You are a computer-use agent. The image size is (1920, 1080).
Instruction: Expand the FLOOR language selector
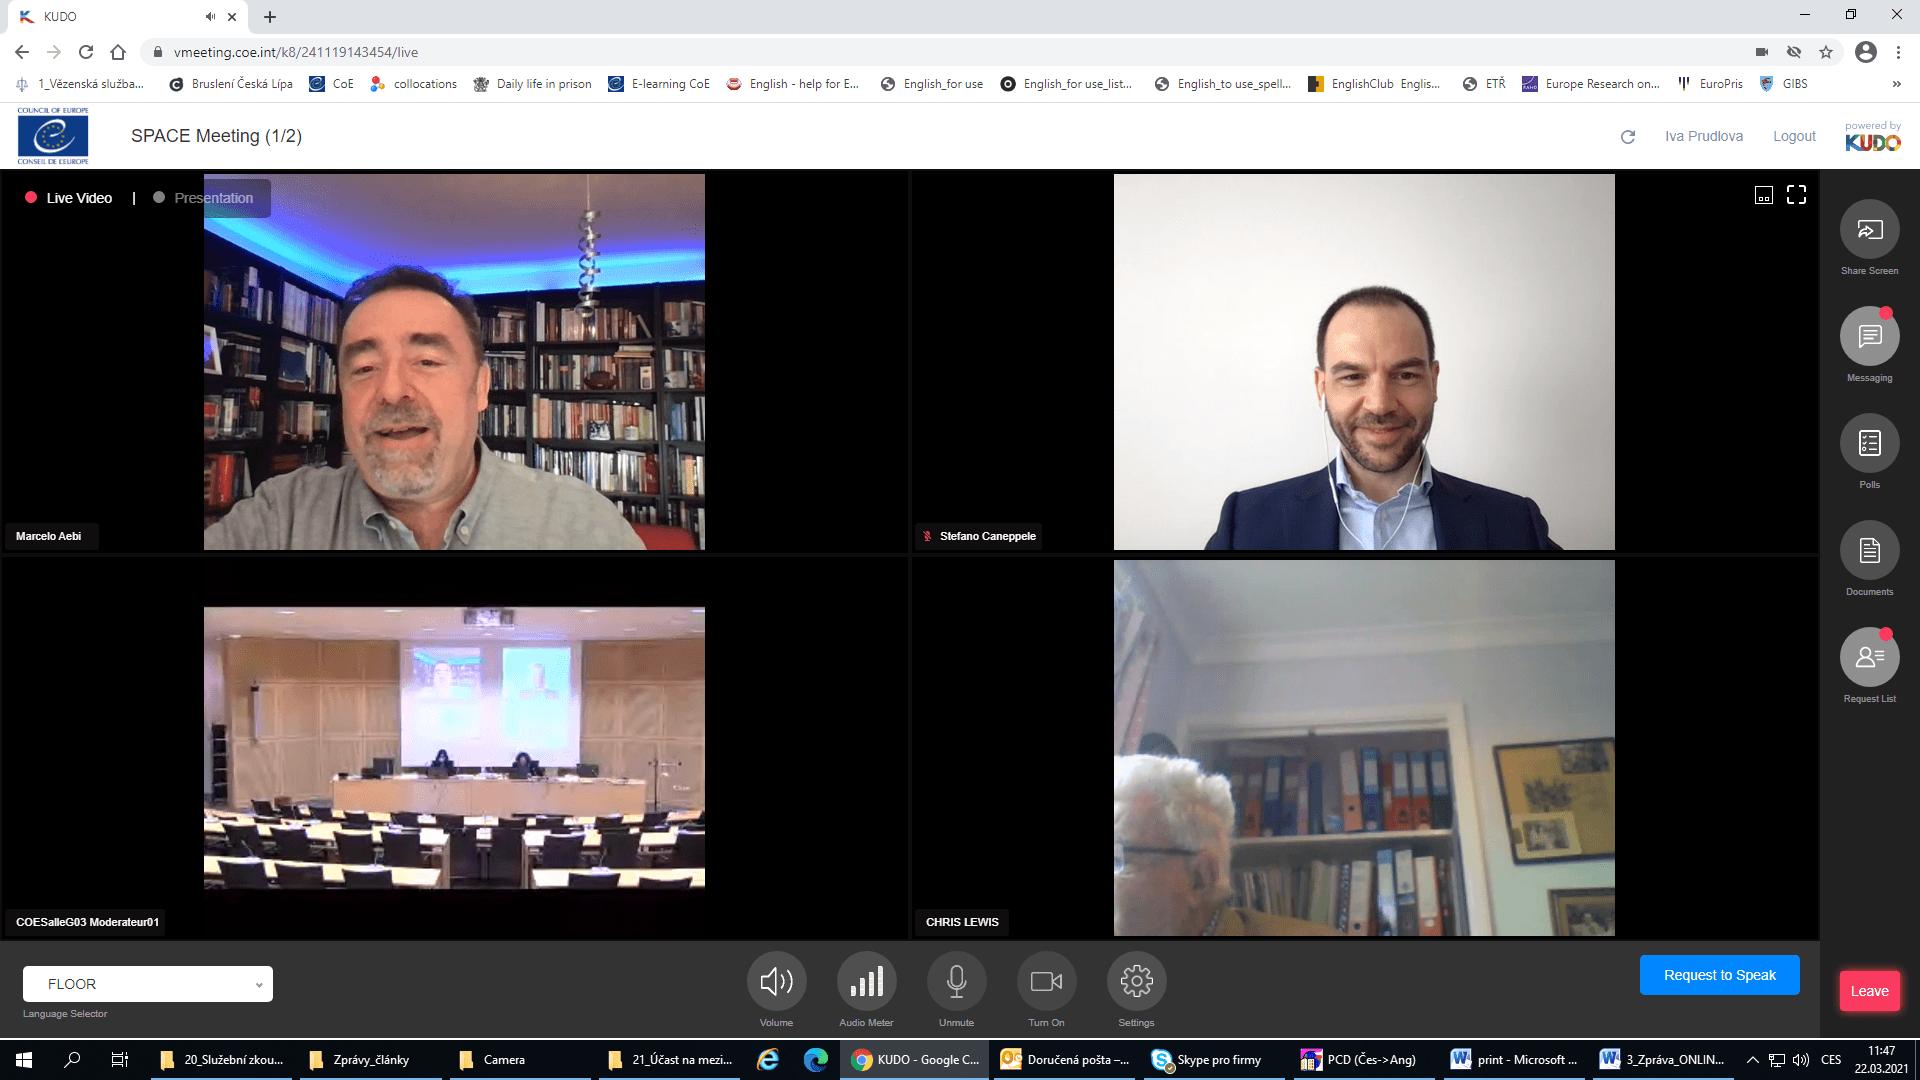point(148,984)
